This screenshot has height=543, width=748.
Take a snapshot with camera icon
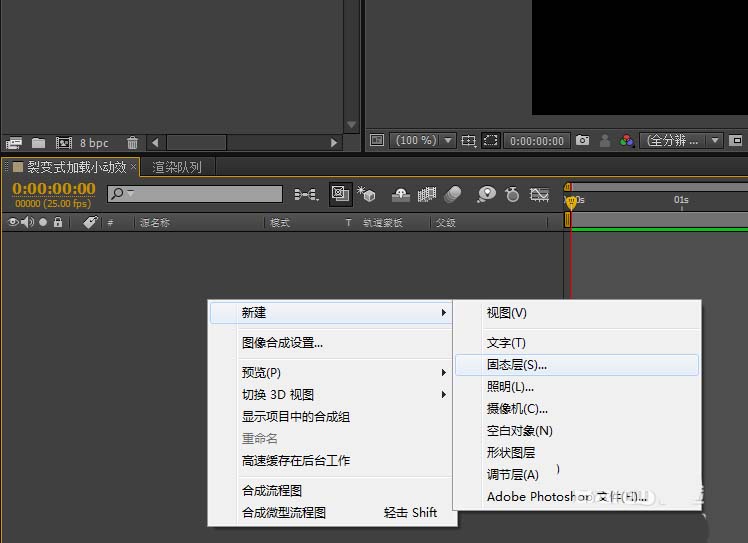(x=582, y=141)
